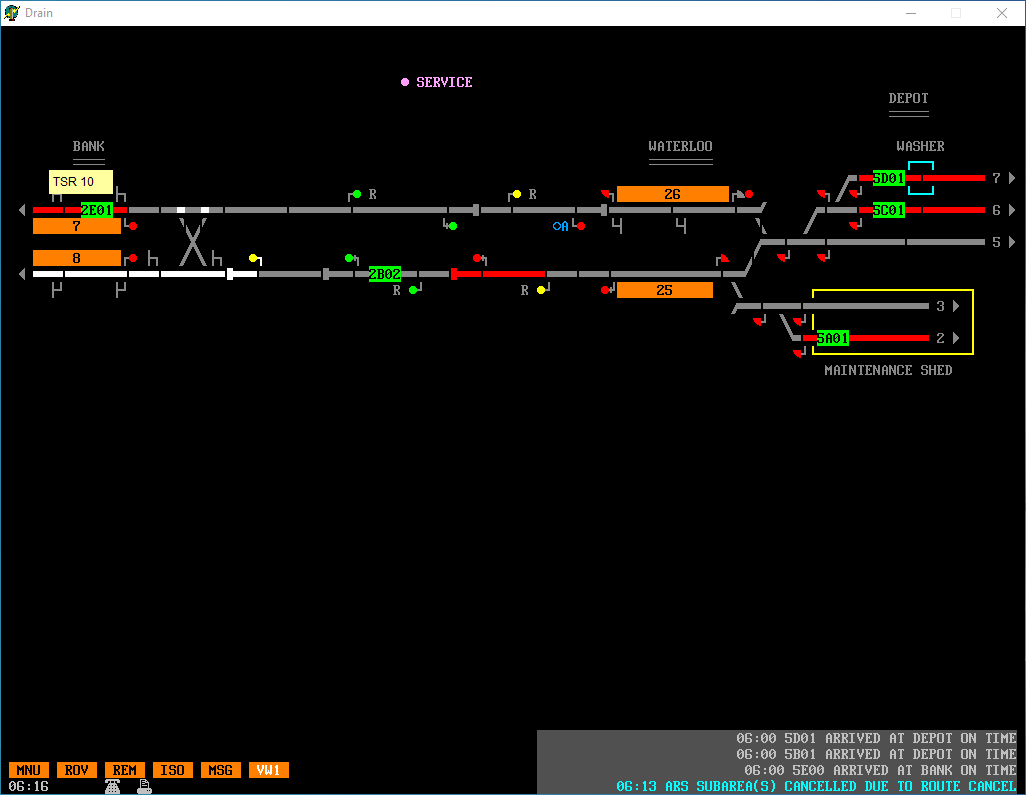The image size is (1026, 795).
Task: Click train describer 2E01 at Bank
Action: [x=97, y=210]
